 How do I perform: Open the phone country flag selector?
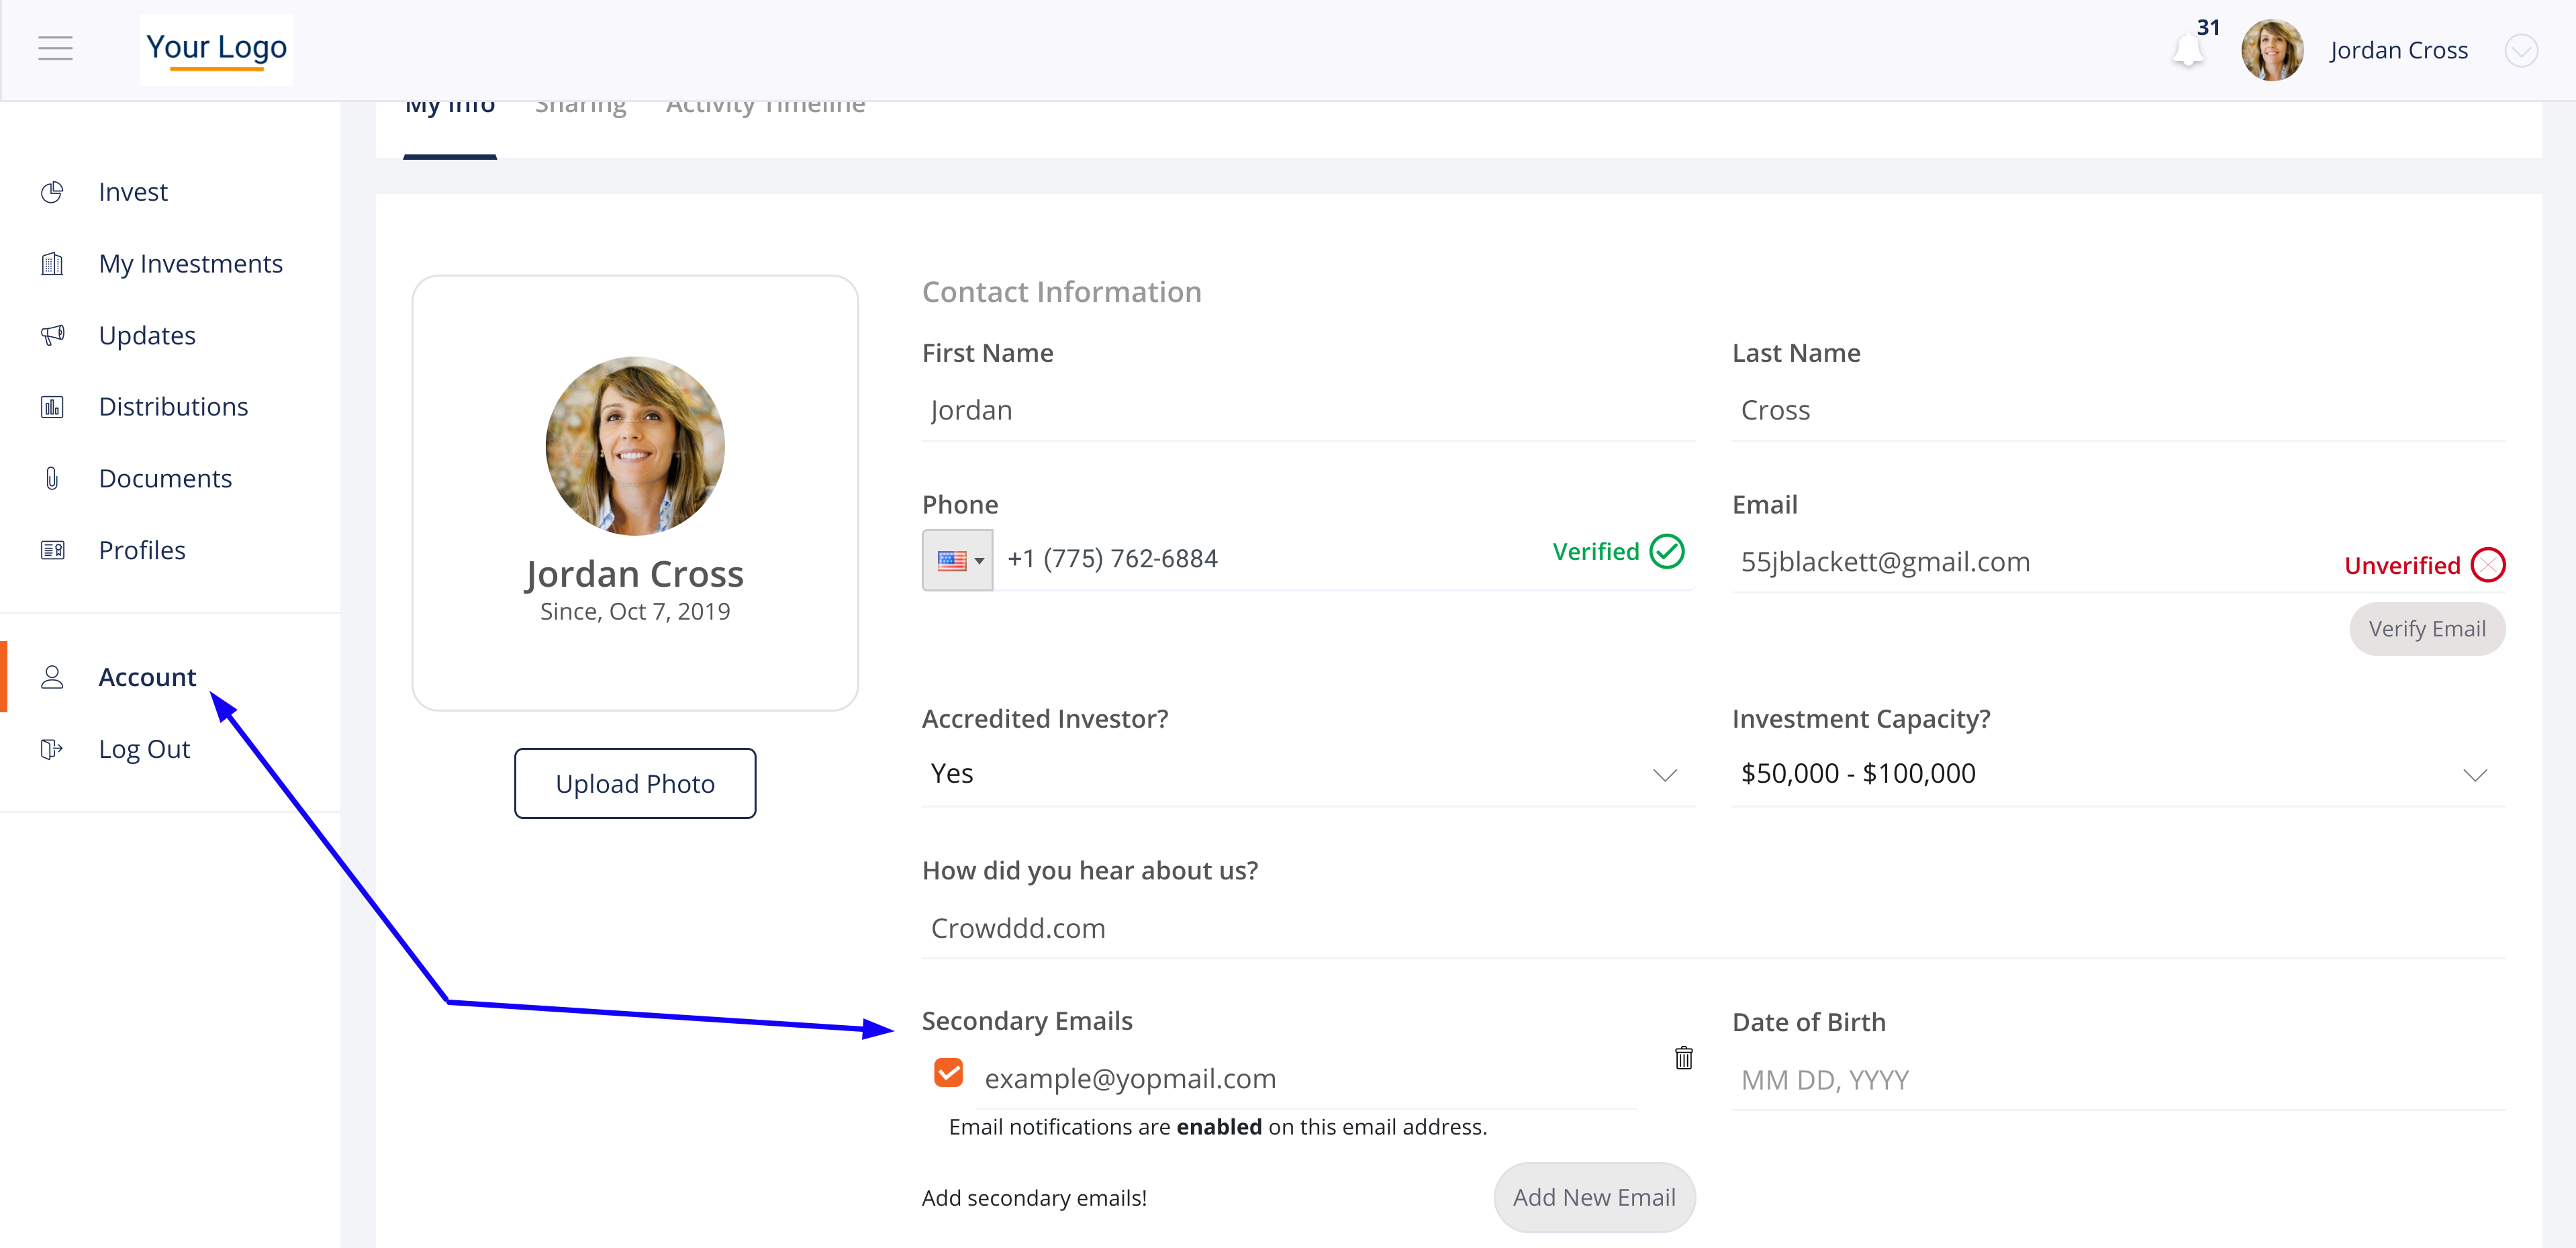[958, 560]
